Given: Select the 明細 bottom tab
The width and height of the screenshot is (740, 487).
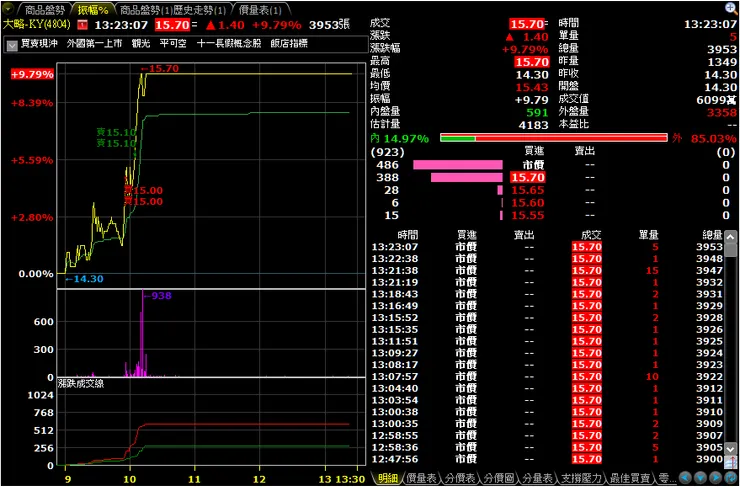Looking at the screenshot, I should pos(387,478).
